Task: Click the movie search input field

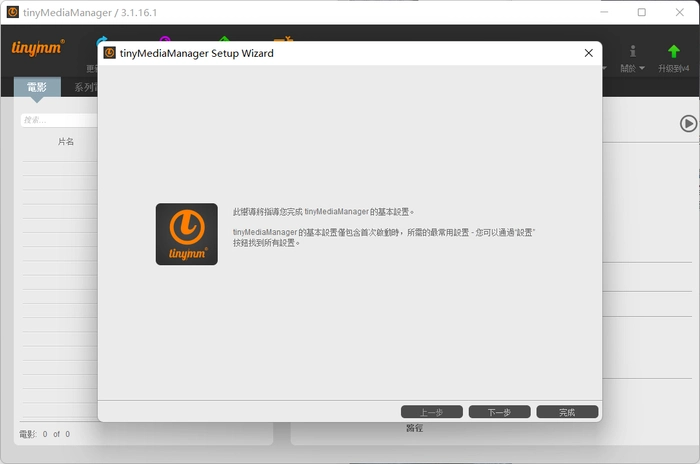Action: point(59,120)
